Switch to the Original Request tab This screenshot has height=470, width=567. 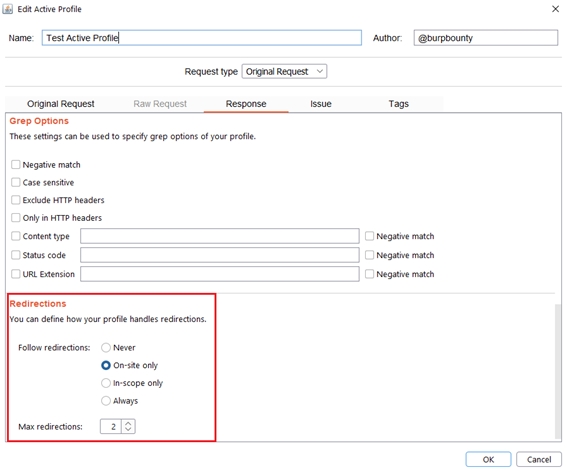(61, 104)
